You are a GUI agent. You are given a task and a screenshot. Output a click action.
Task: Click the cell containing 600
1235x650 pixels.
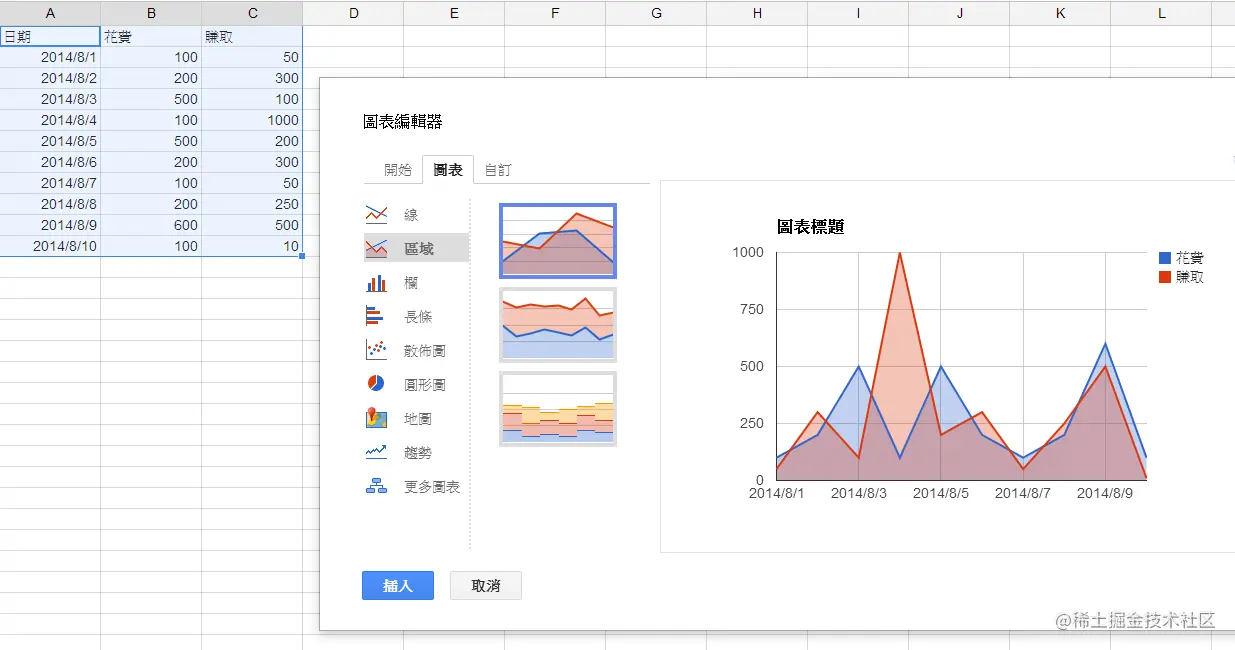(151, 225)
